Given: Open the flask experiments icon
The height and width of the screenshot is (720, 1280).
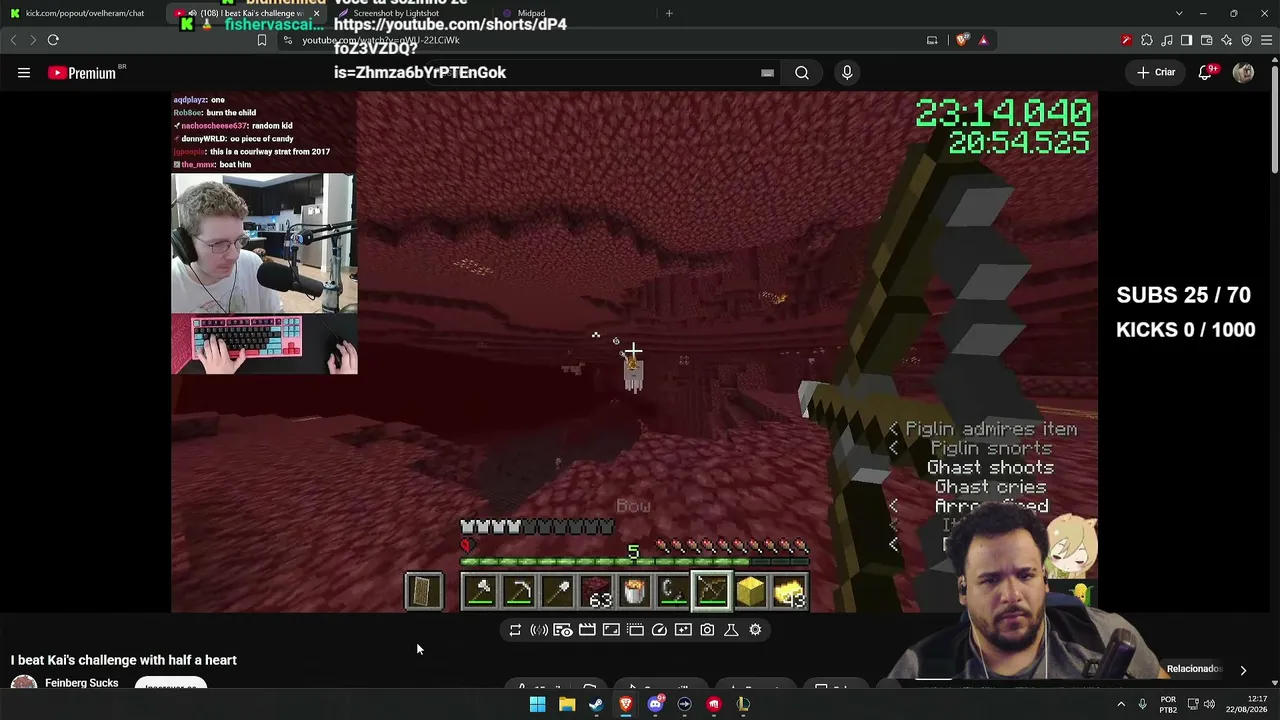Looking at the screenshot, I should click(x=731, y=630).
